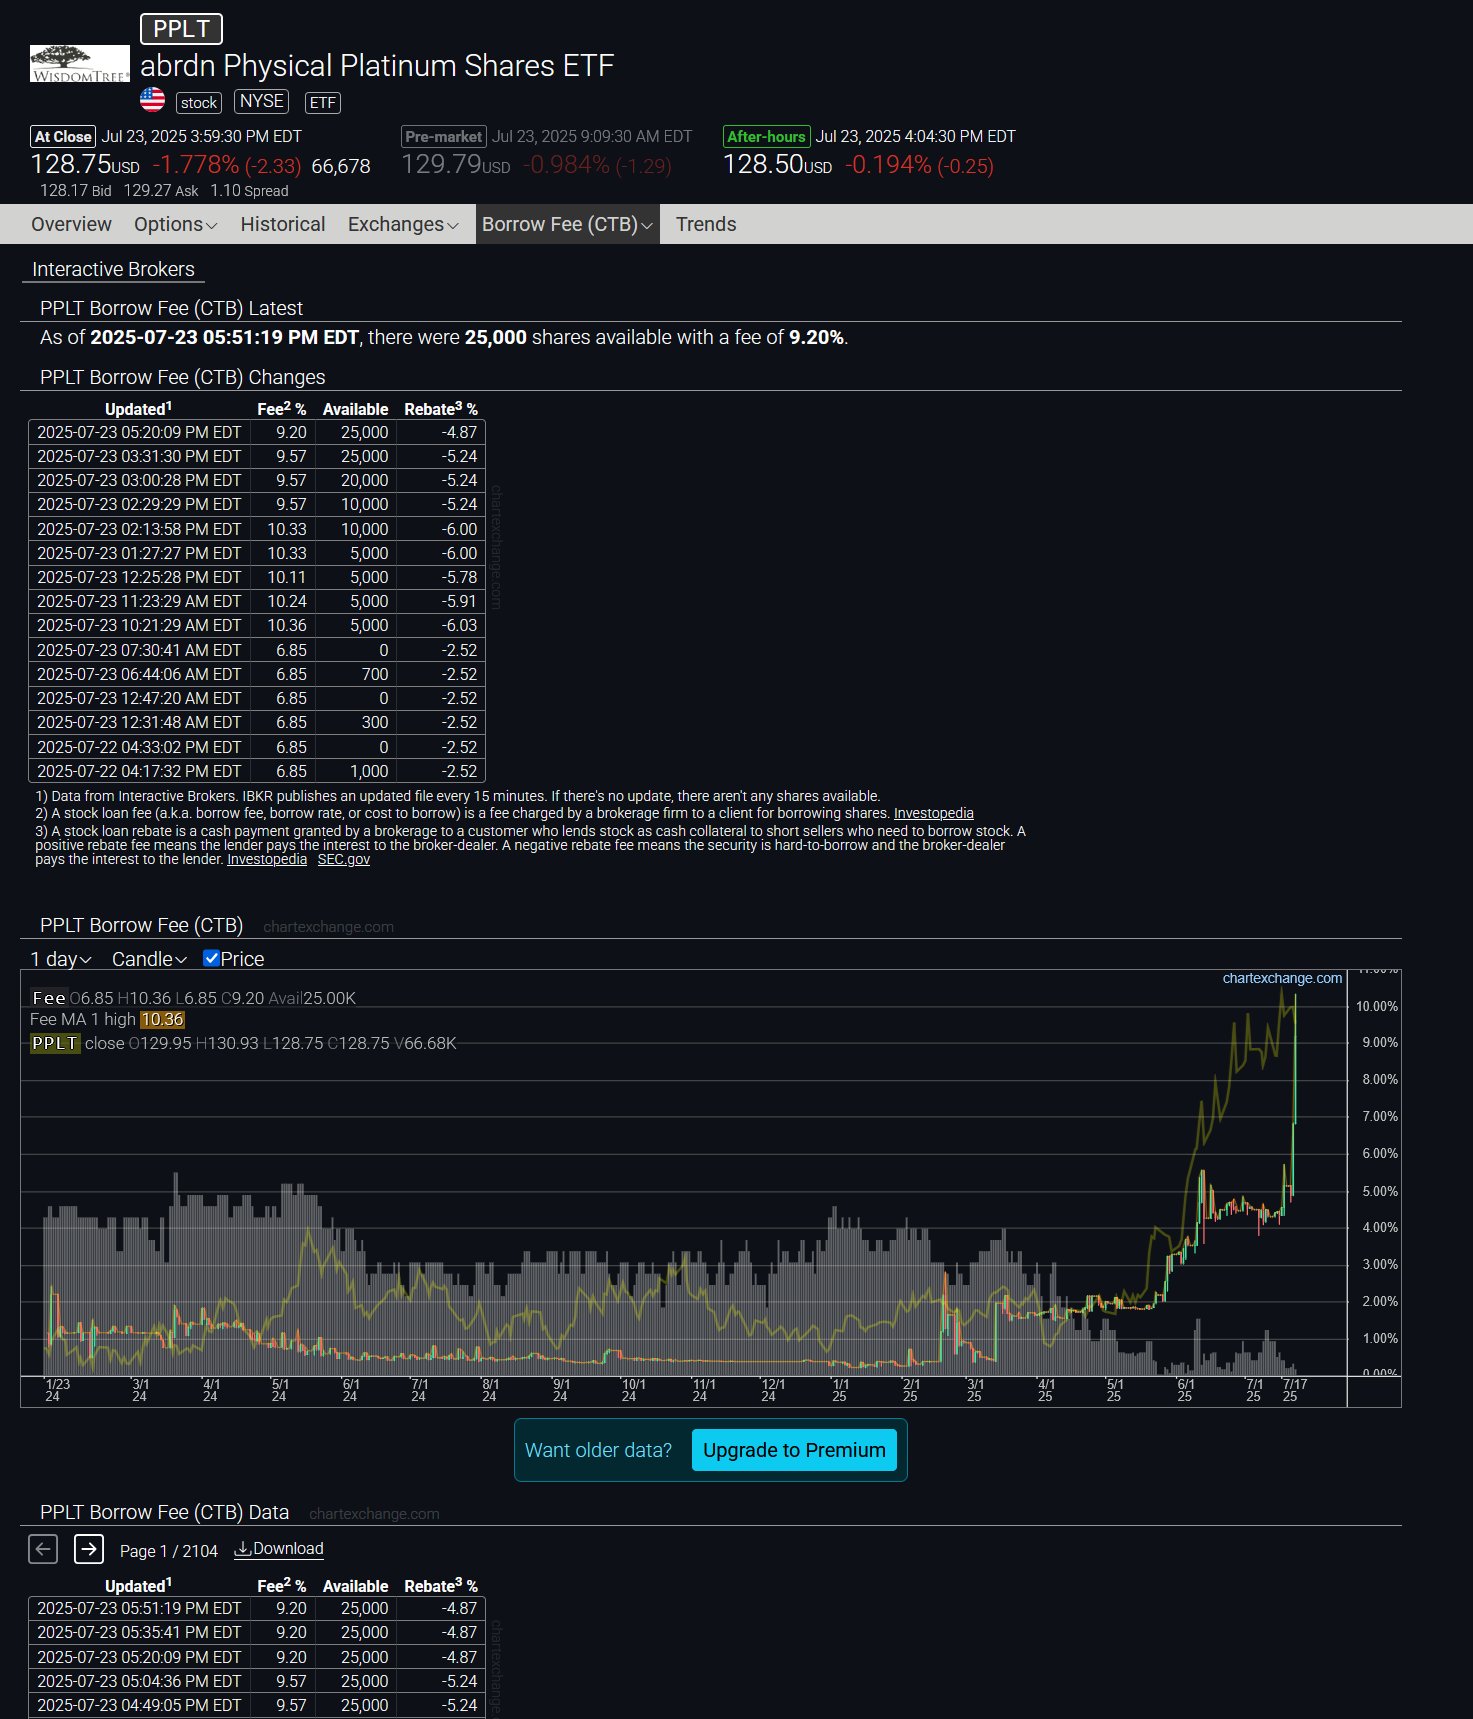Click the 2025-07-23 05:20:09 PM changes row
The image size is (1473, 1719).
257,432
